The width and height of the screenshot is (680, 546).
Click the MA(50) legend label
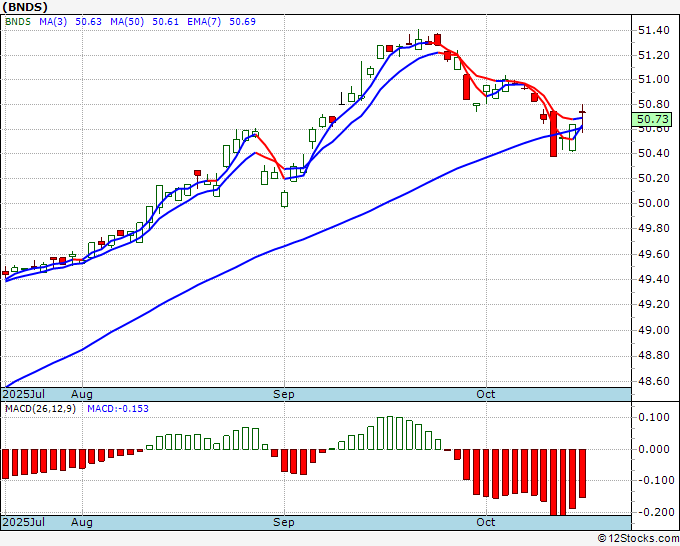point(127,21)
